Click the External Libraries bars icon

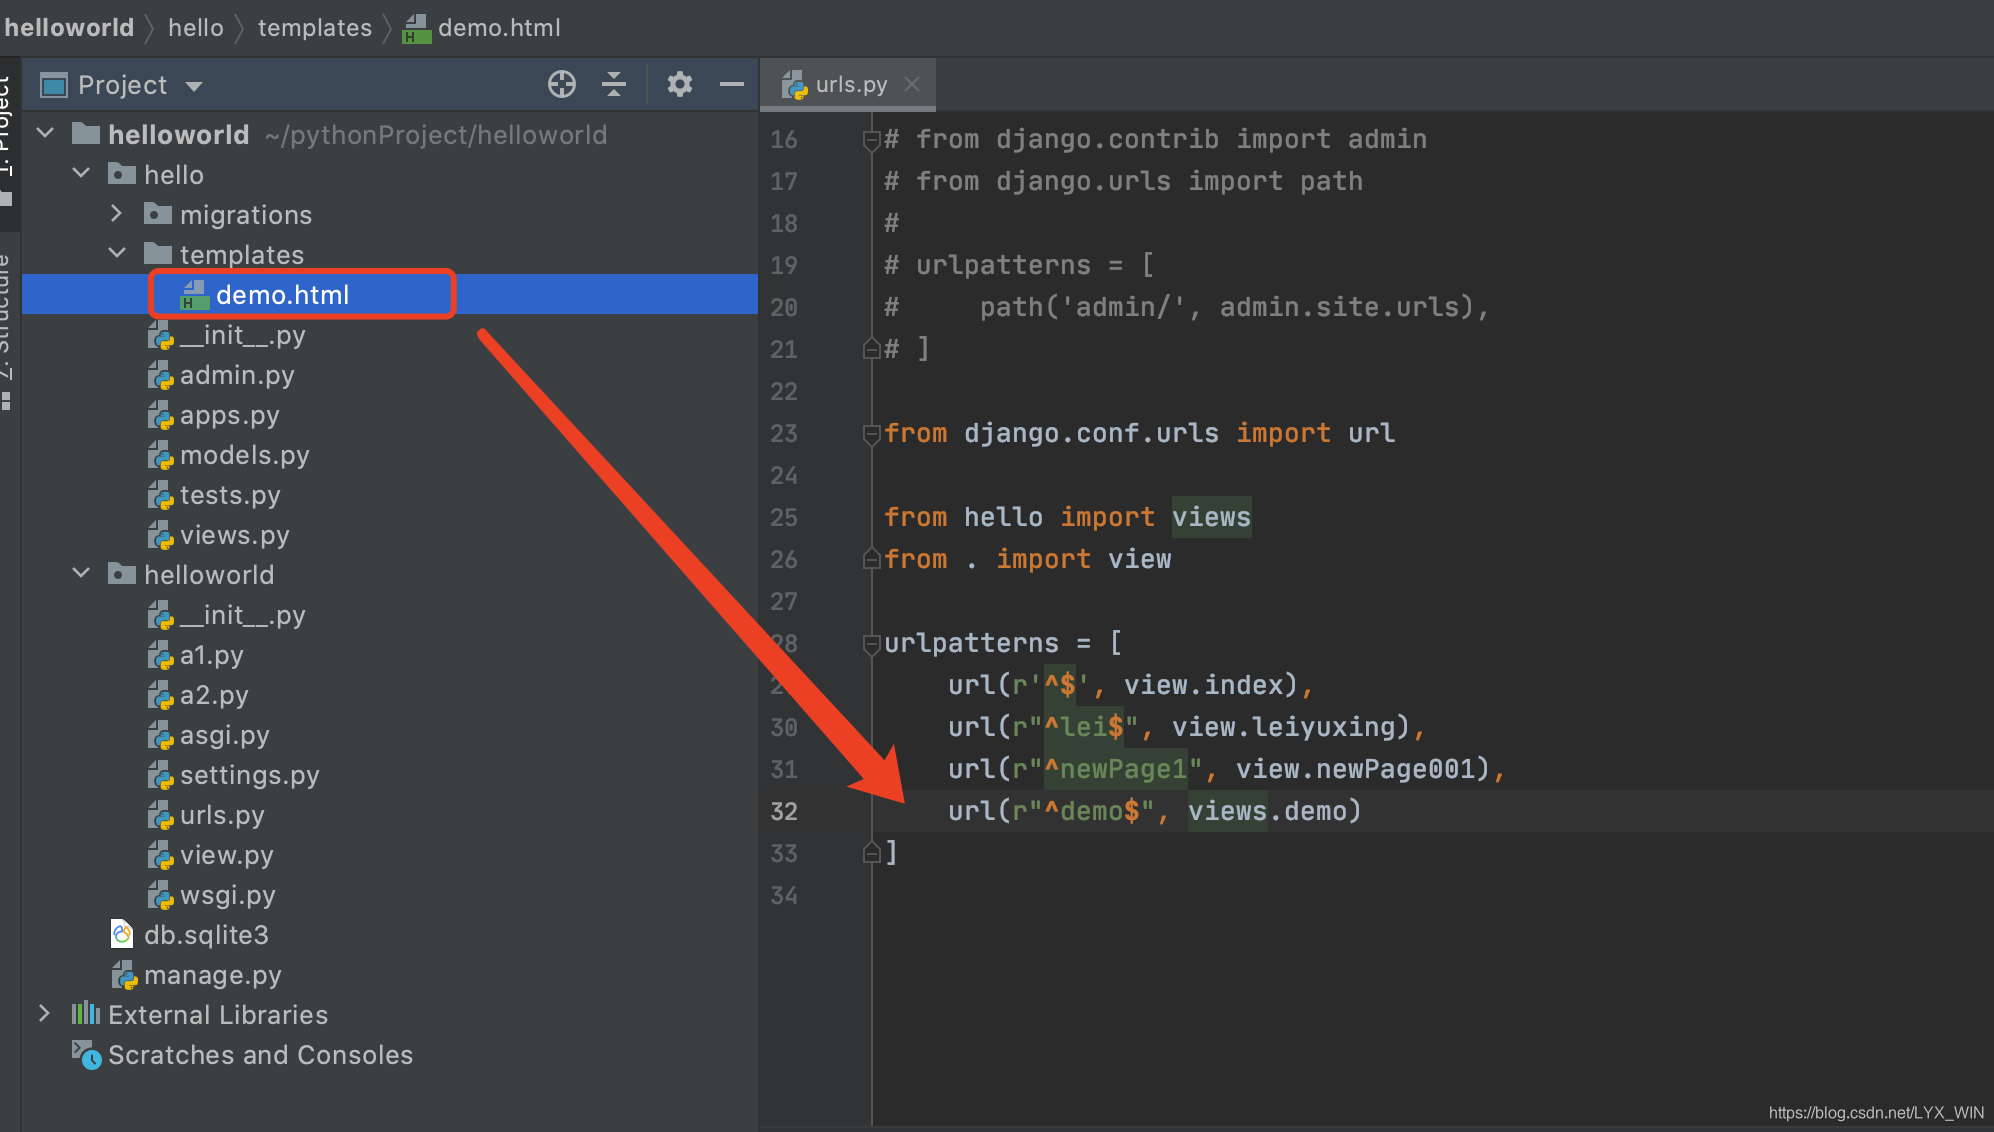click(x=86, y=1014)
